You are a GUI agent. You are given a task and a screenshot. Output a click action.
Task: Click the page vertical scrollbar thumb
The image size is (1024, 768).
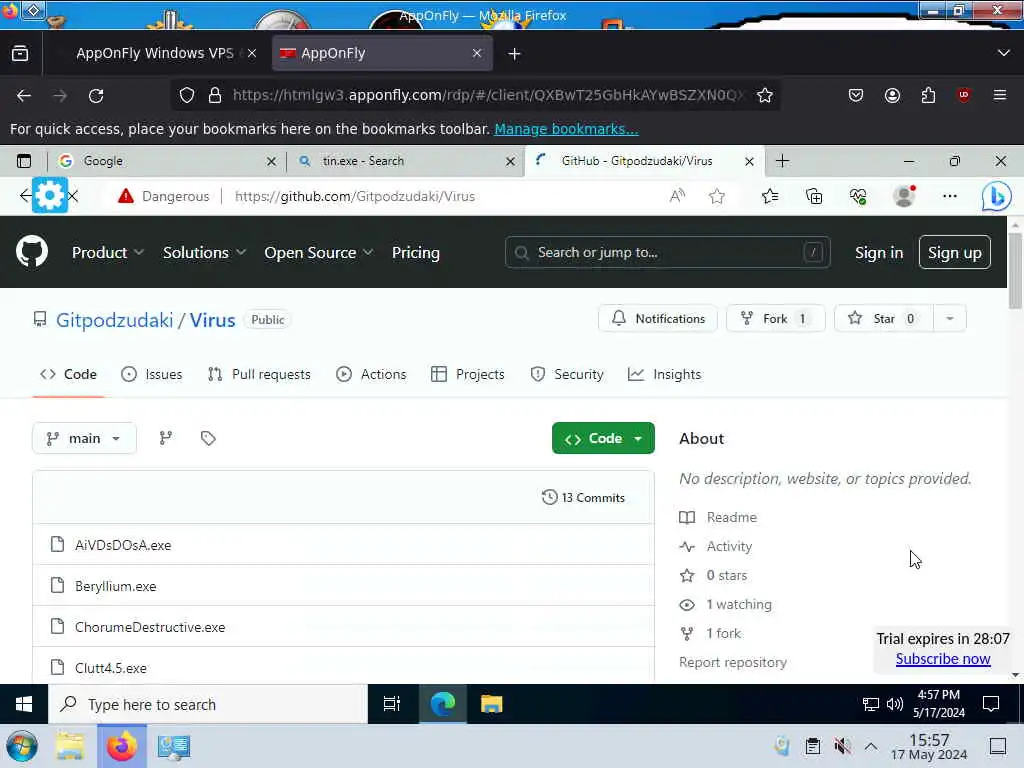1014,270
